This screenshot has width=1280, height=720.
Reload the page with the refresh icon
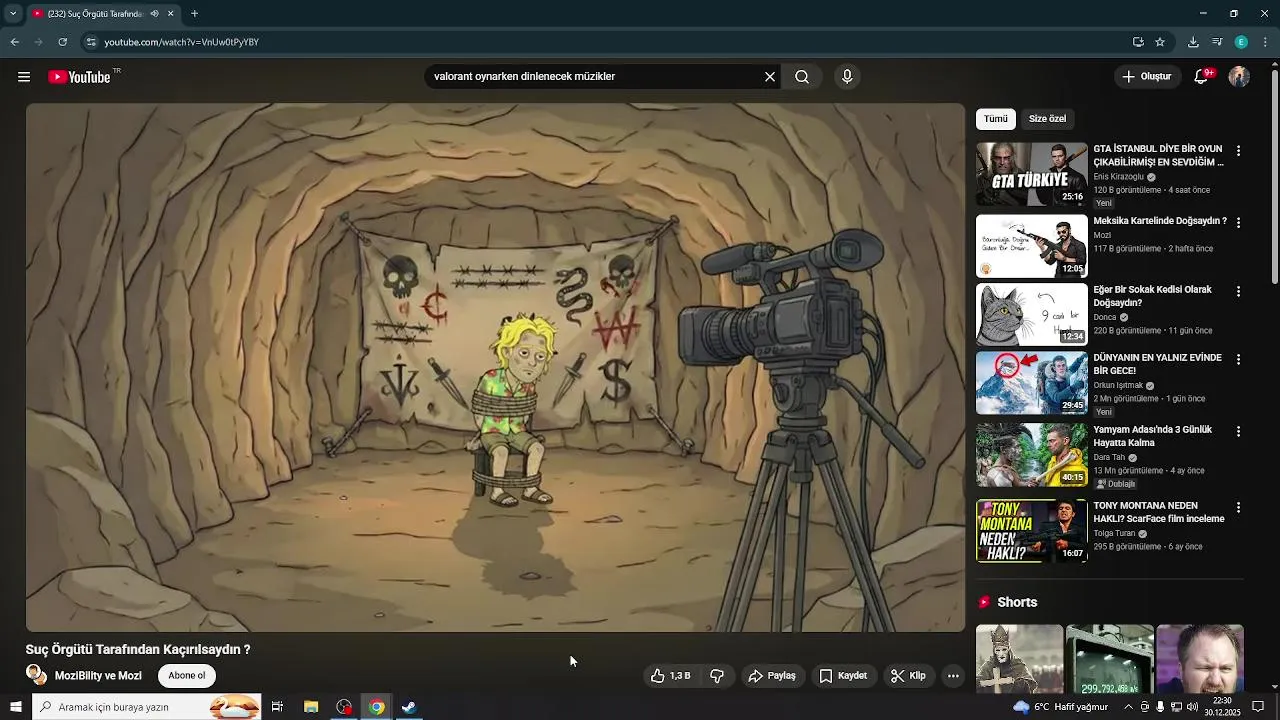(62, 42)
